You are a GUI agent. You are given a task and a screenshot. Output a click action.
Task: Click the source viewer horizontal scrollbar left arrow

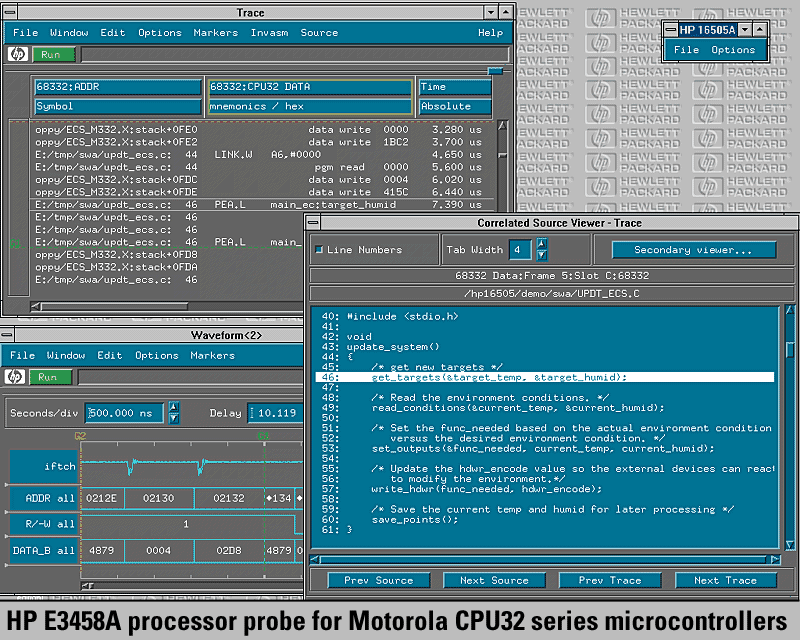tap(314, 559)
